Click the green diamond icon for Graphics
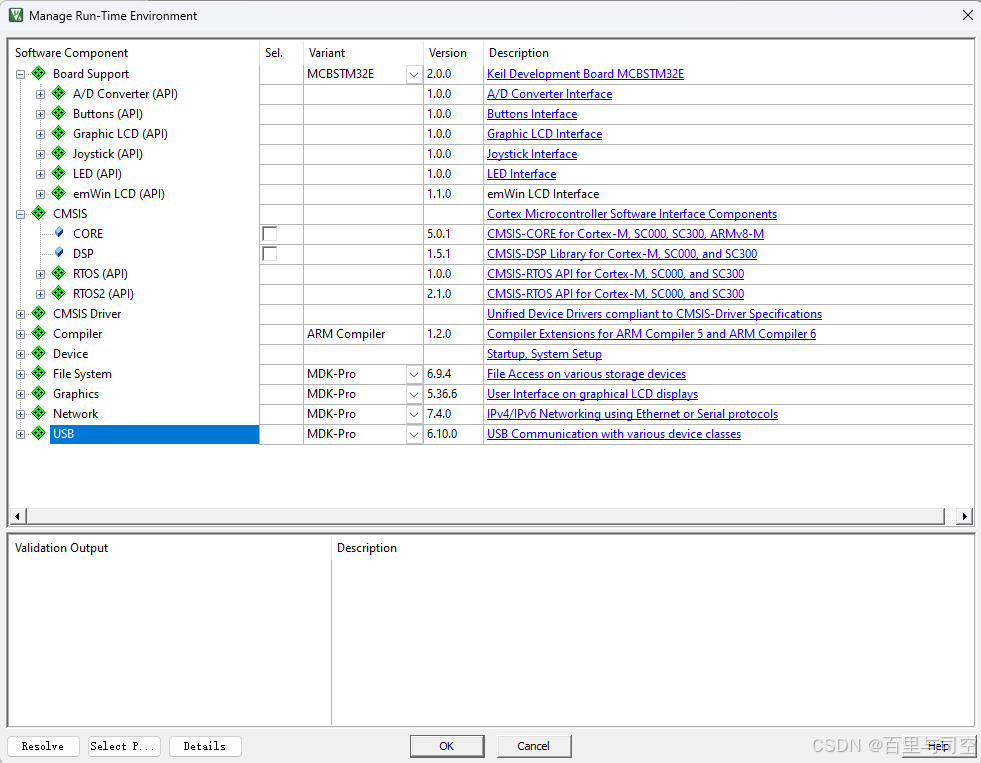The width and height of the screenshot is (981, 763). (39, 393)
